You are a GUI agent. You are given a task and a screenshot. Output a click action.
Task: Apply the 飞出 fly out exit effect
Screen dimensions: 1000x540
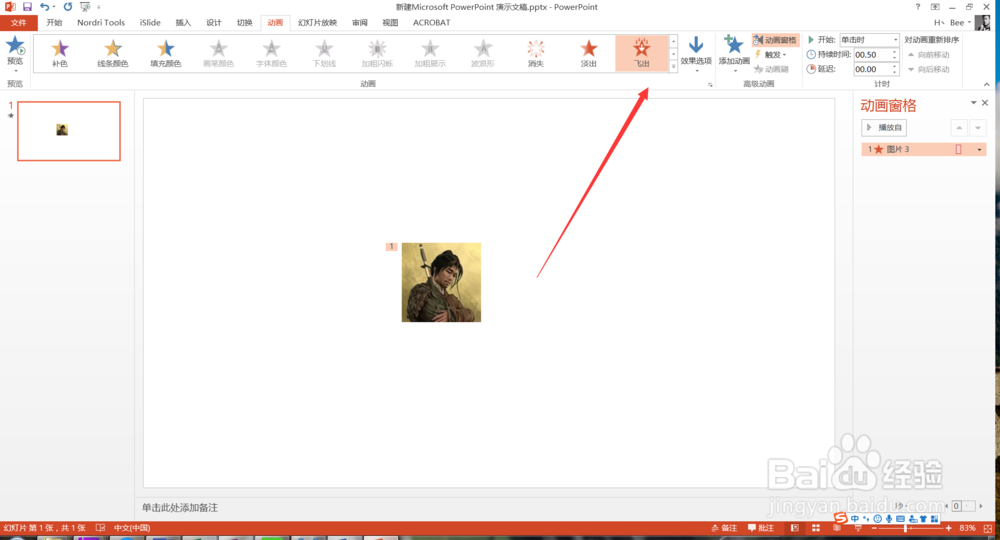pos(642,53)
